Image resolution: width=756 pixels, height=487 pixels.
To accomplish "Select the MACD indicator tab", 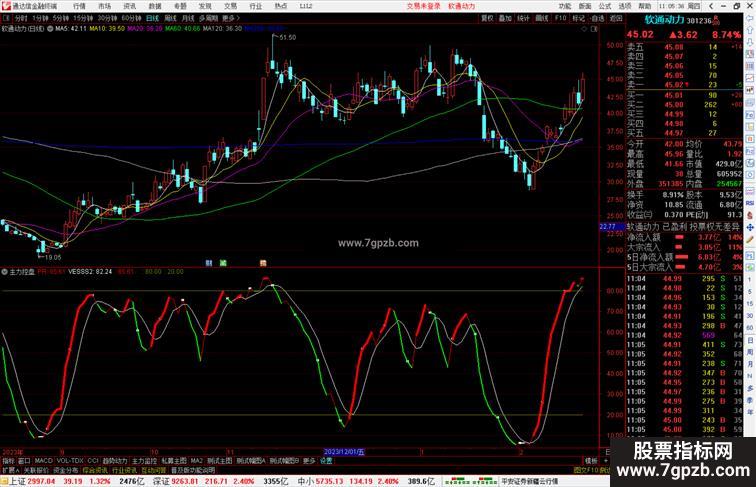I will point(43,461).
